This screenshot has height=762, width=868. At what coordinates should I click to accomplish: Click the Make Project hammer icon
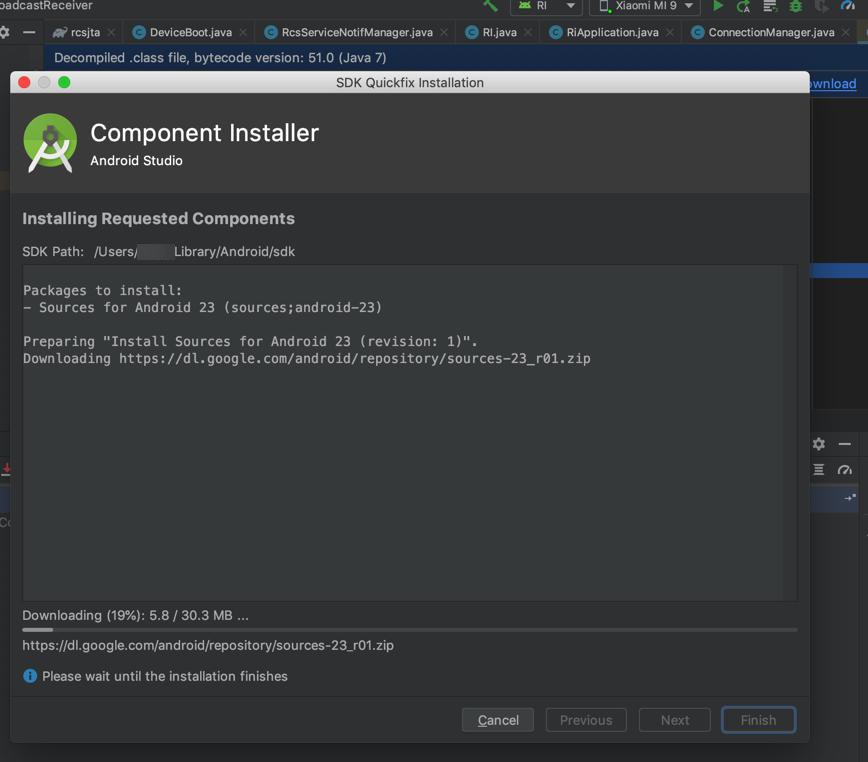[x=490, y=6]
